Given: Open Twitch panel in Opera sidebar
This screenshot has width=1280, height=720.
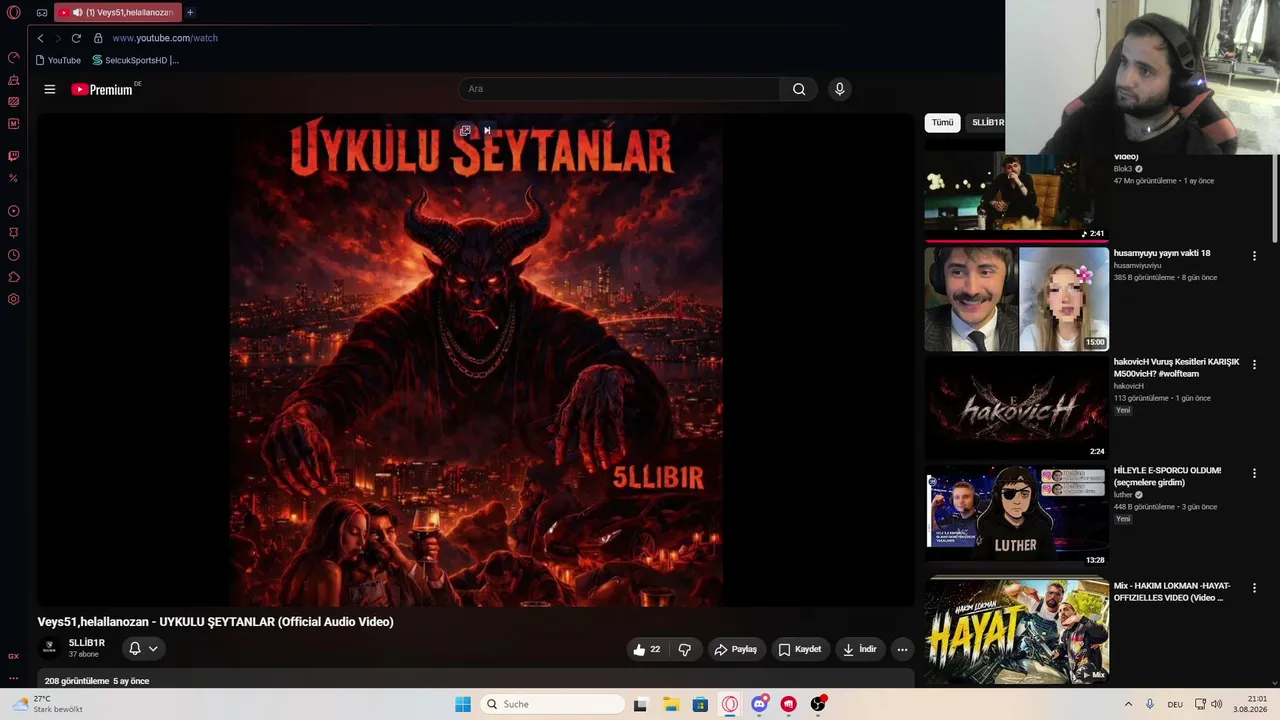Looking at the screenshot, I should click(14, 156).
